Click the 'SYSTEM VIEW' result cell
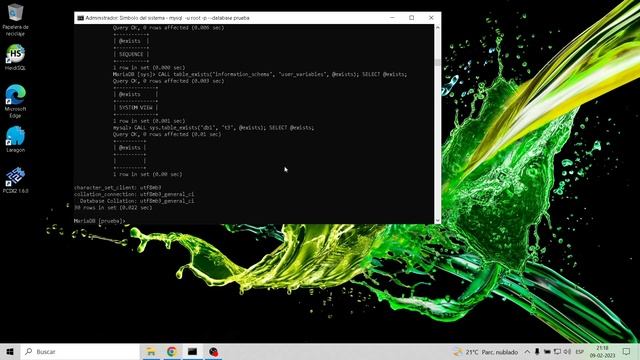Image resolution: width=640 pixels, height=360 pixels. pyautogui.click(x=136, y=108)
